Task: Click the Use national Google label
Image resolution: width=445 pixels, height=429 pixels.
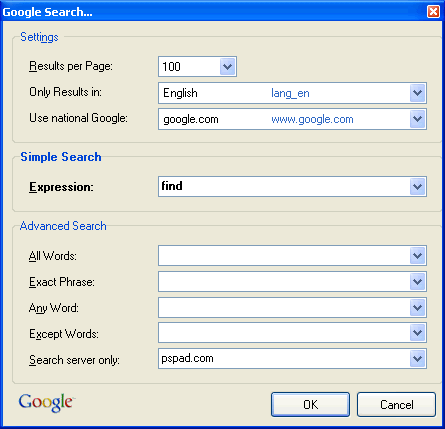Action: point(78,118)
